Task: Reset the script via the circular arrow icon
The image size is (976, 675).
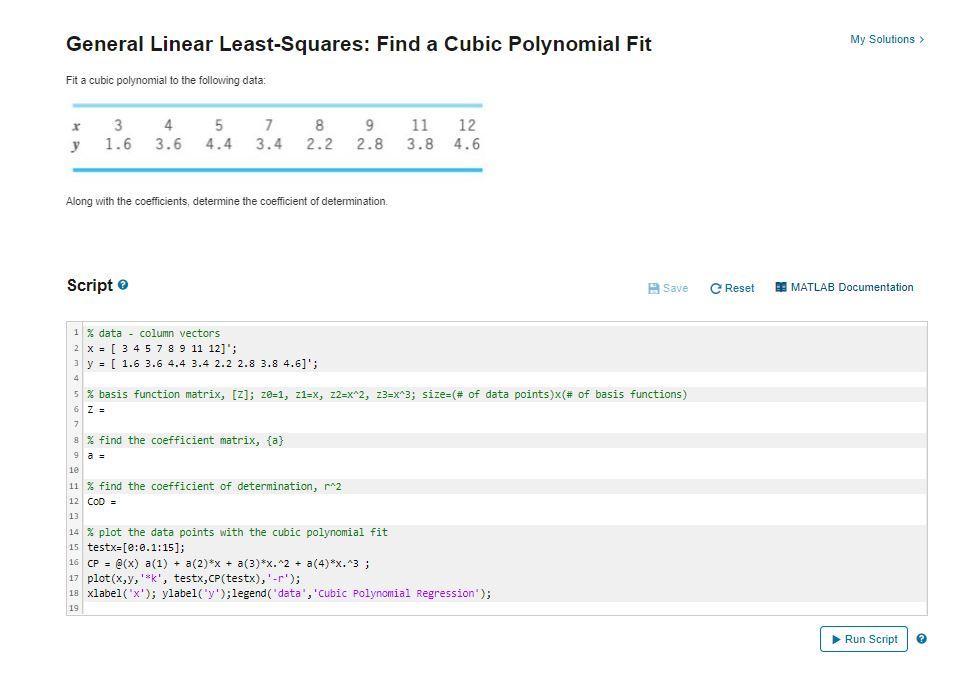Action: coord(716,288)
